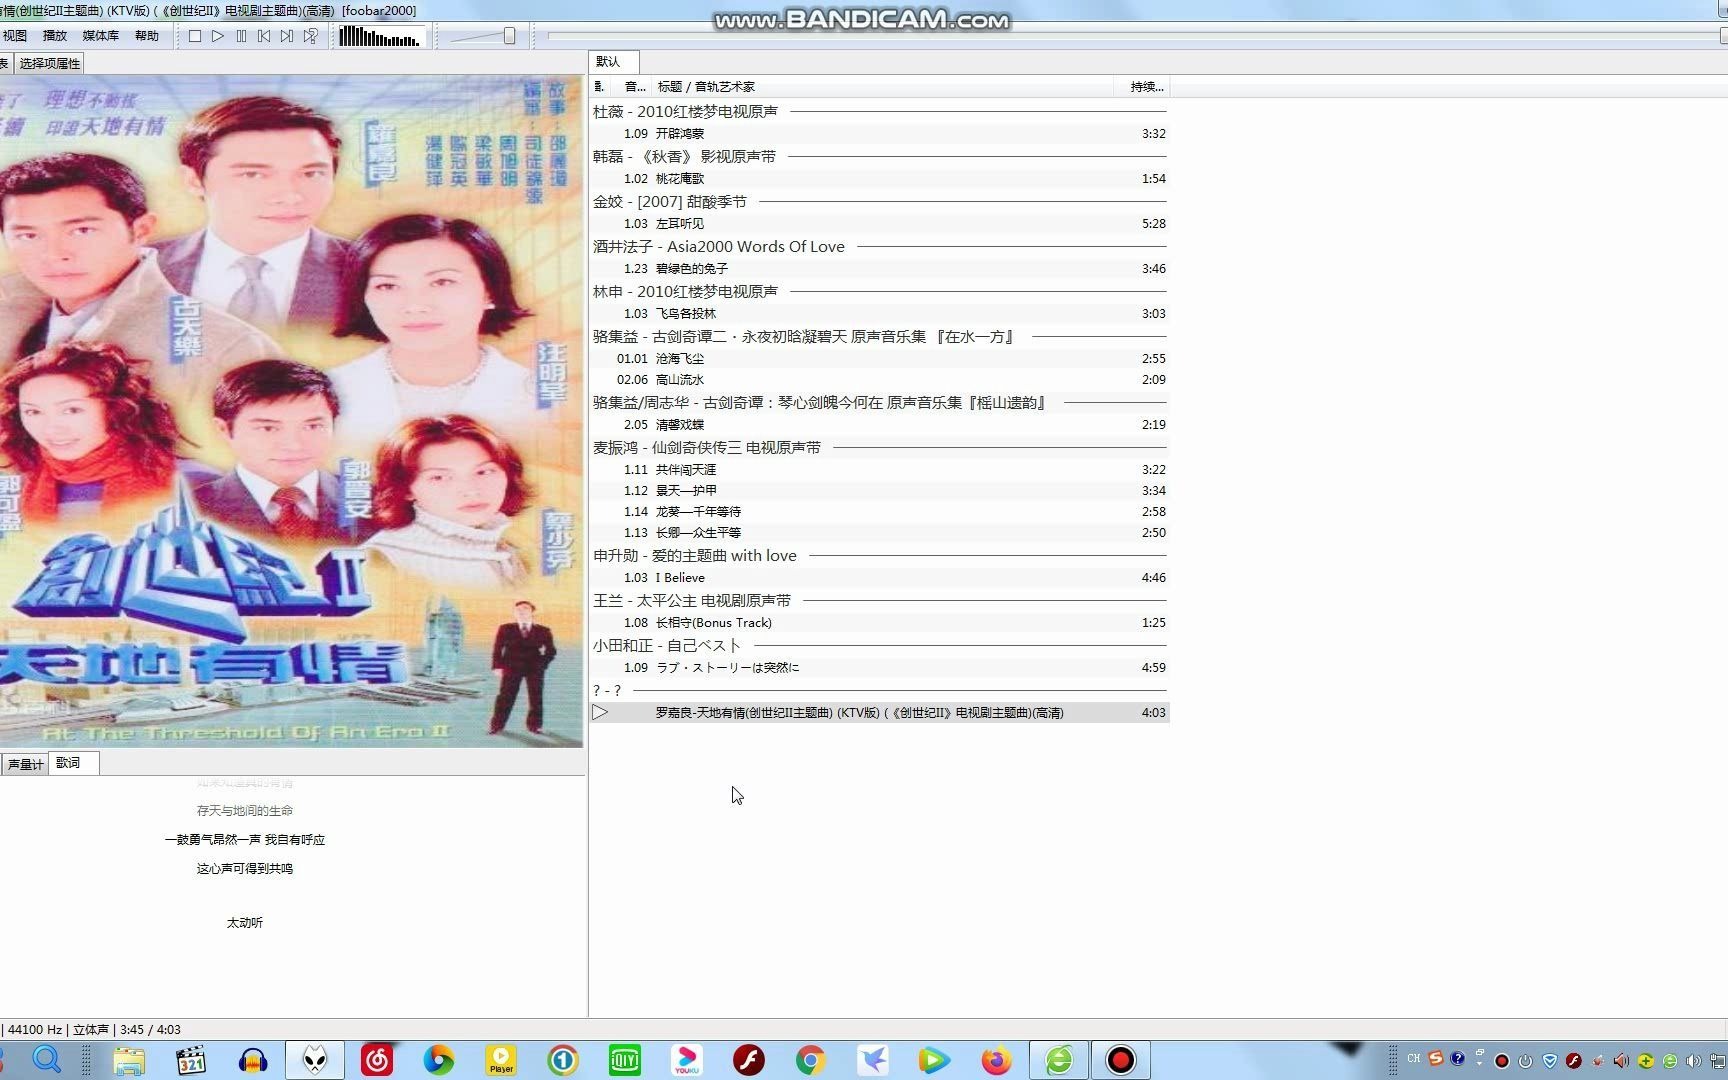
Task: Open the 视图 menu
Action: click(x=15, y=36)
